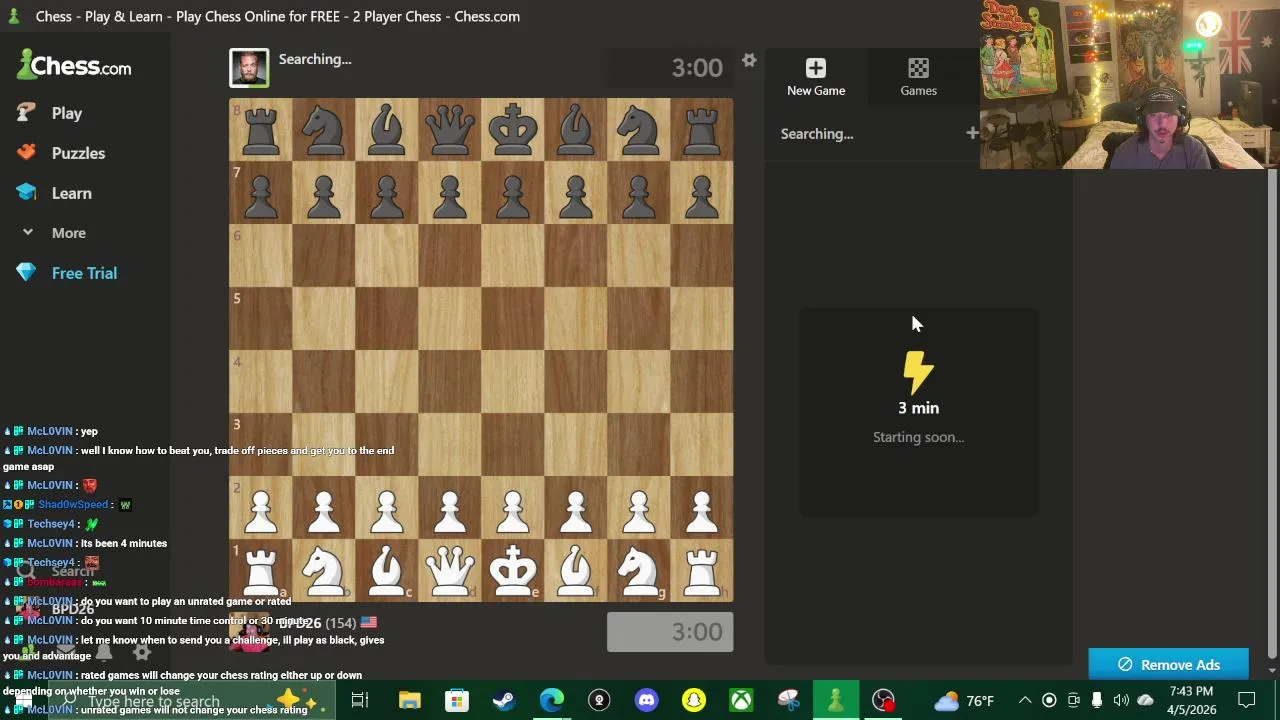Screen dimensions: 1280x720
Task: Select the white queen on d1
Action: [450, 569]
